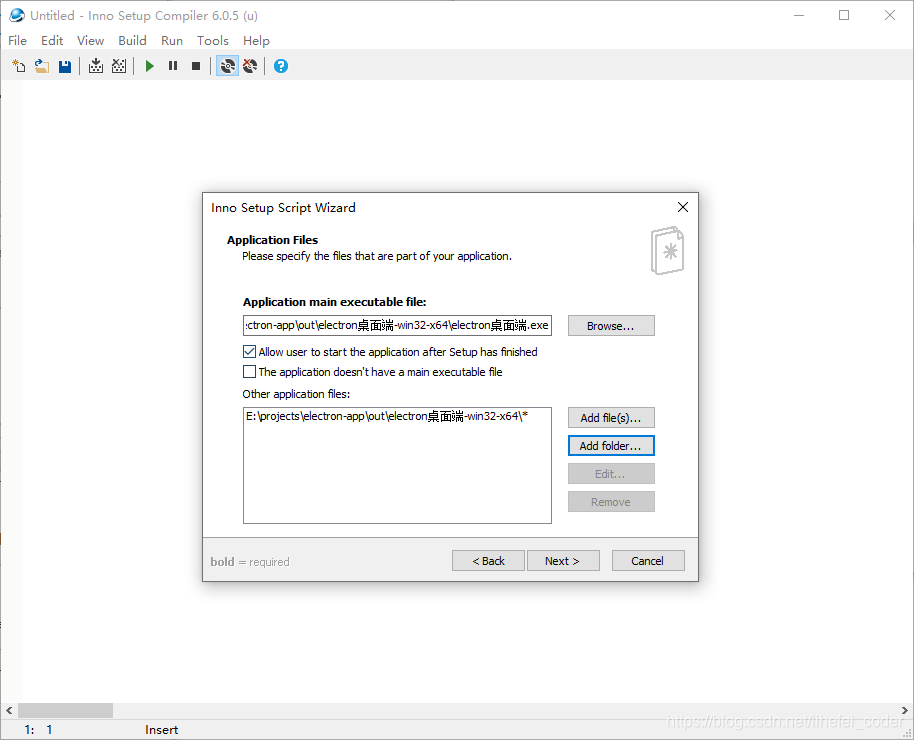The height and width of the screenshot is (740, 914).
Task: Open the File menu
Action: tap(17, 40)
